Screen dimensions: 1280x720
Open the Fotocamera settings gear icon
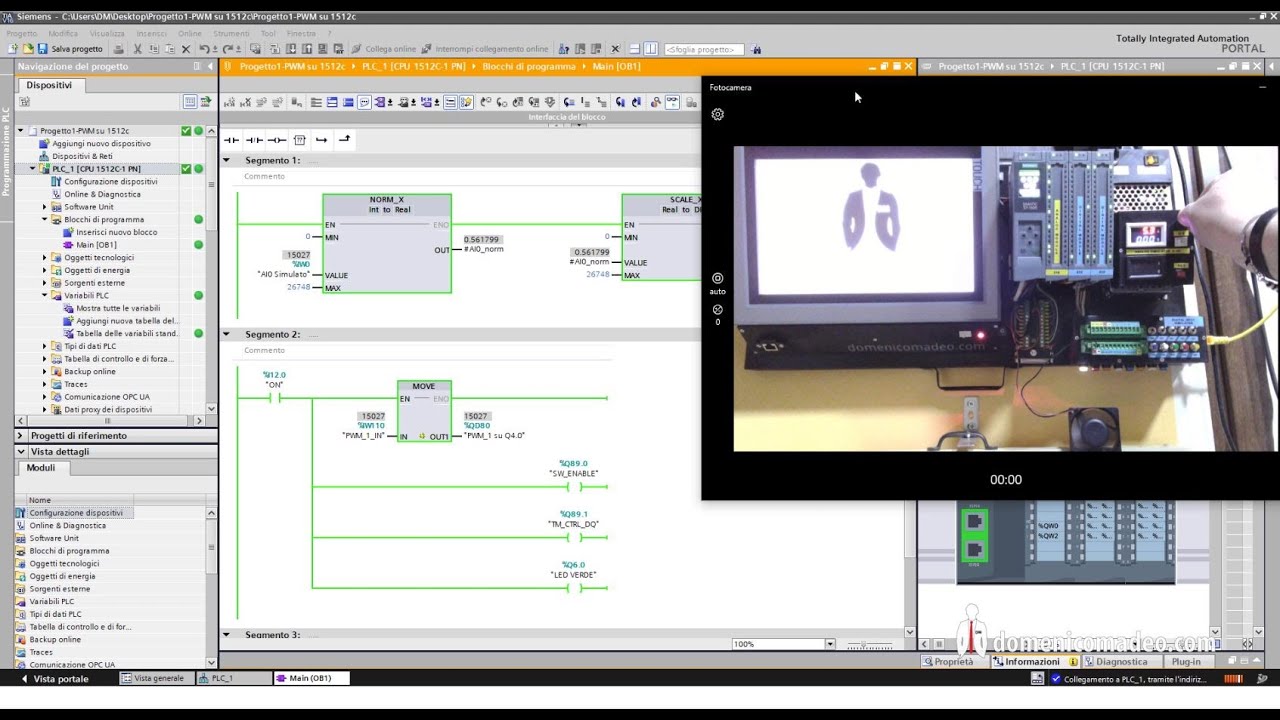point(717,114)
